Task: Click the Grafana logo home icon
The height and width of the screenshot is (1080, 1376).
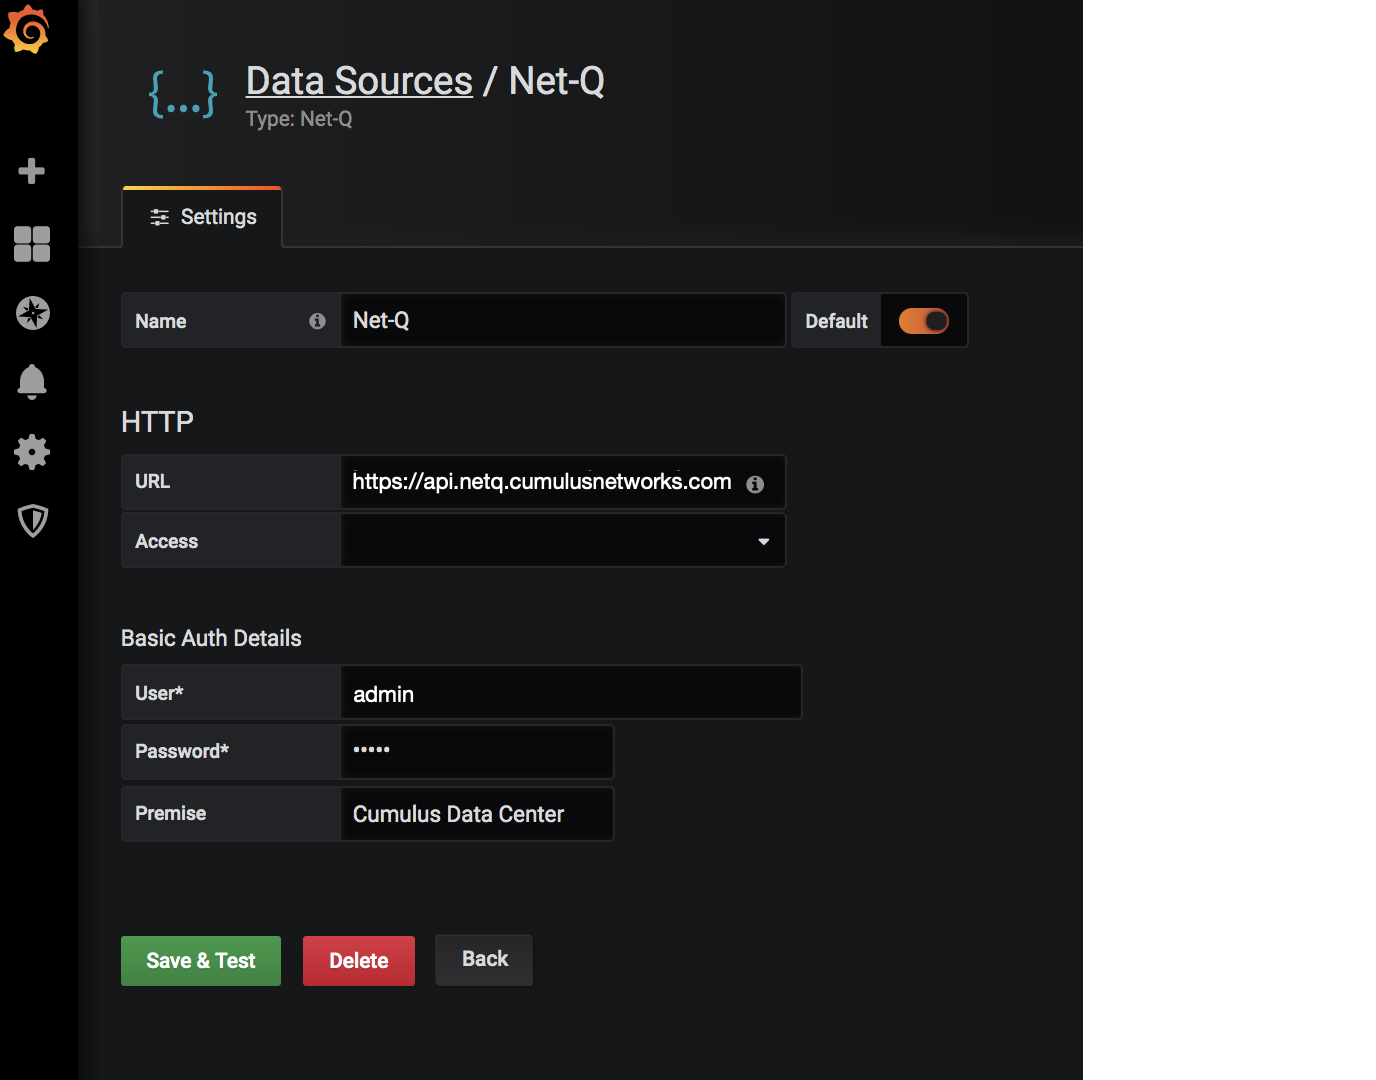Action: click(28, 29)
